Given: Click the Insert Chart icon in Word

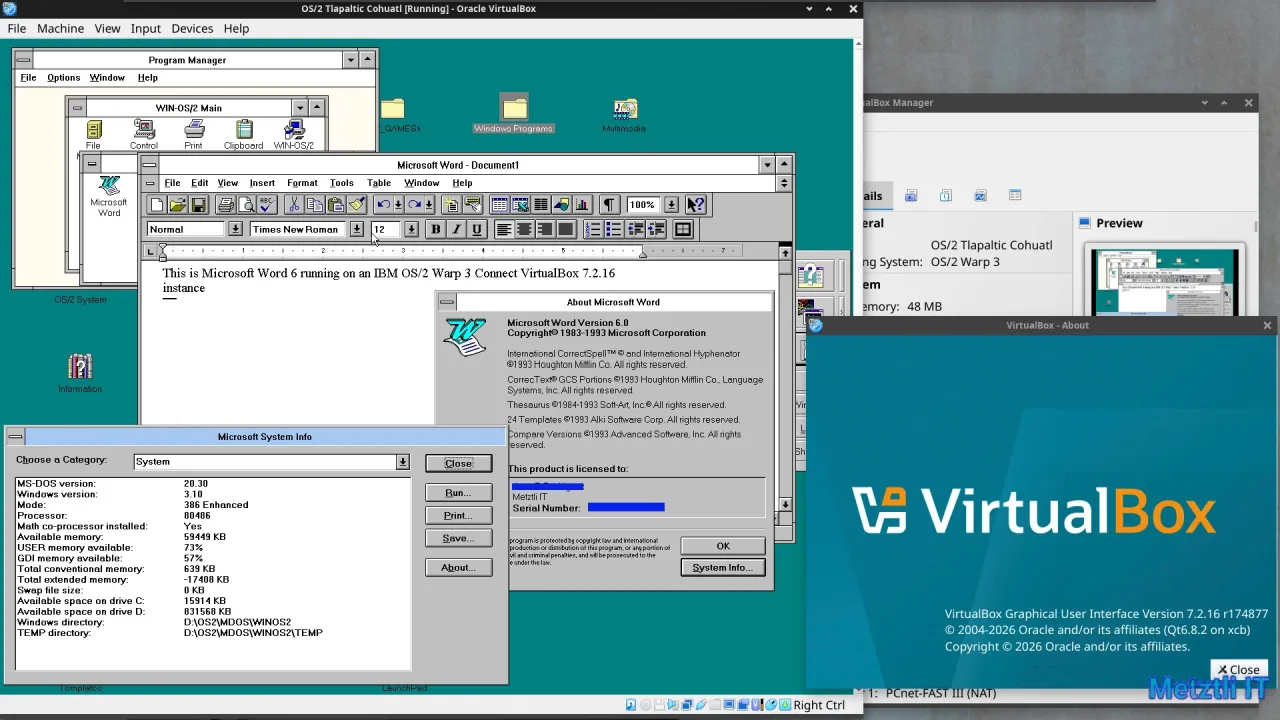Looking at the screenshot, I should click(x=582, y=205).
